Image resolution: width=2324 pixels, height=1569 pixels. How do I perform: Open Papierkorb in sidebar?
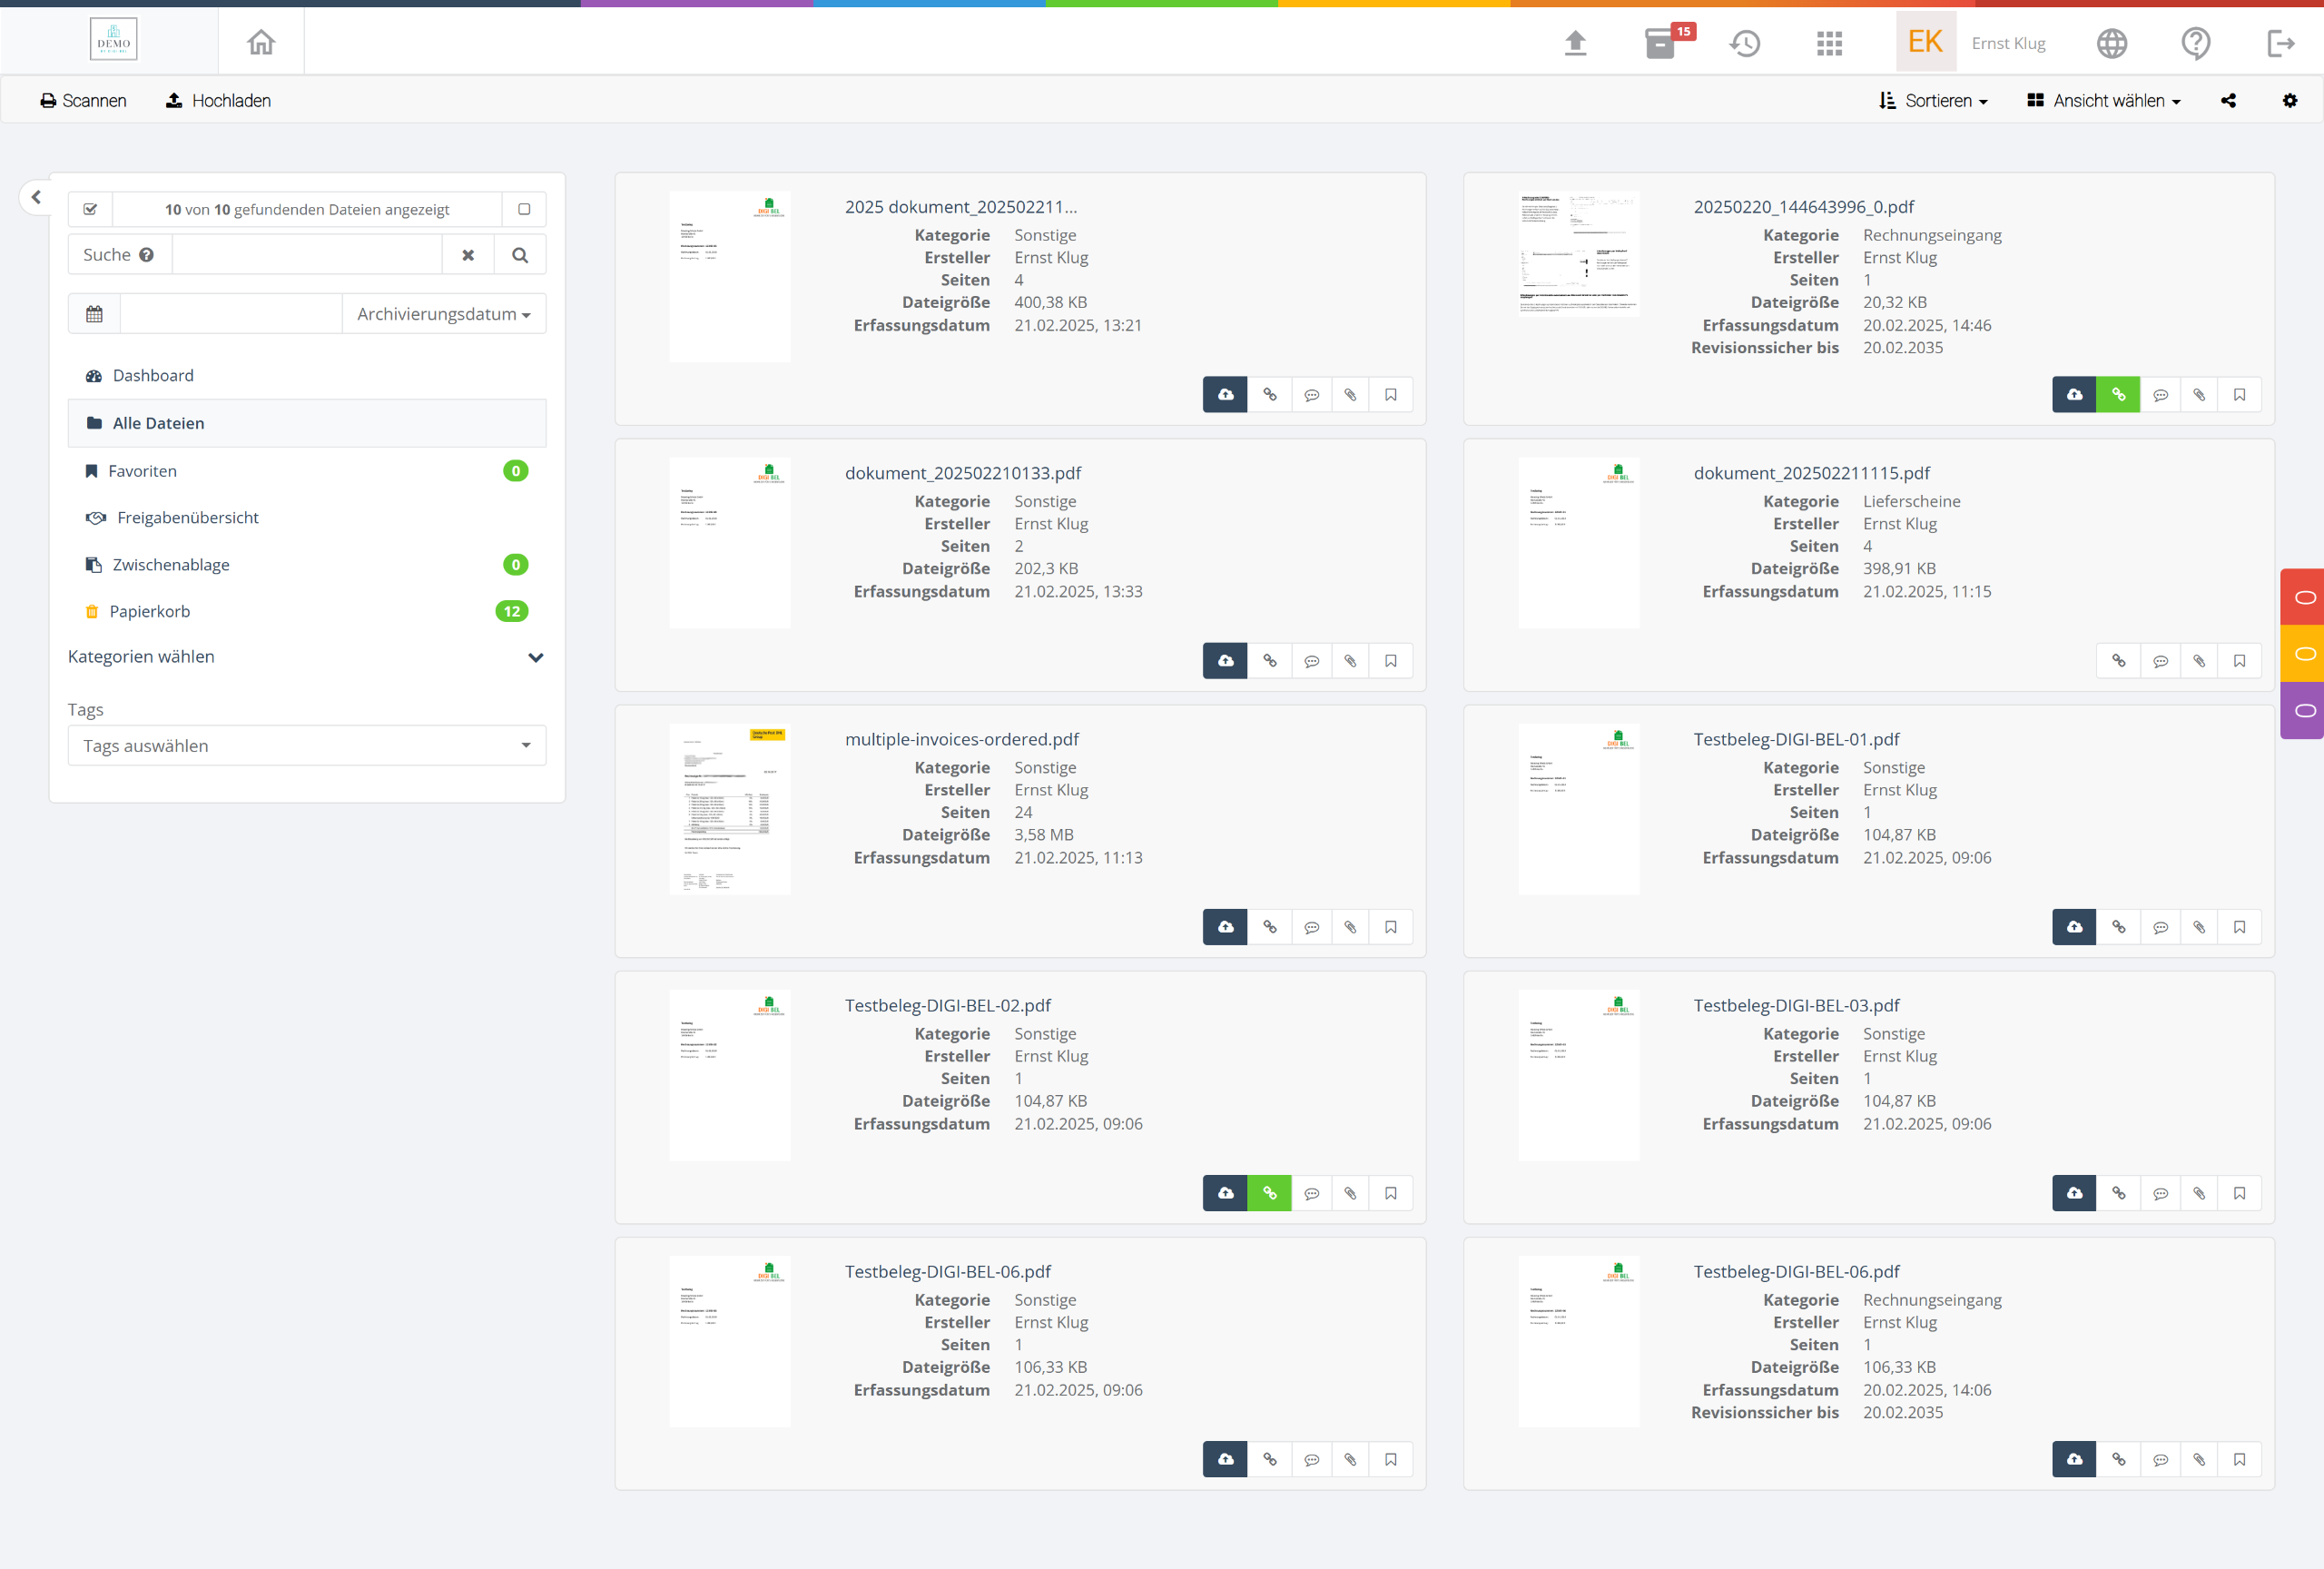coord(150,611)
